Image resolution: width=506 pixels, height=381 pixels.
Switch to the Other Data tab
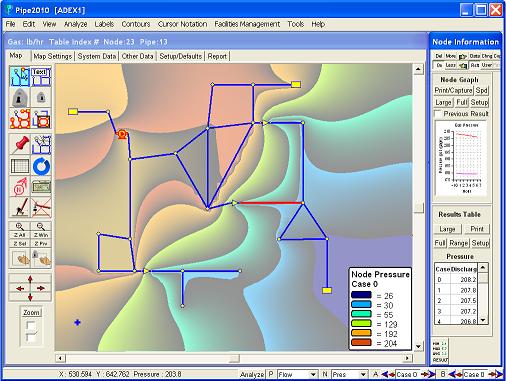tap(137, 56)
